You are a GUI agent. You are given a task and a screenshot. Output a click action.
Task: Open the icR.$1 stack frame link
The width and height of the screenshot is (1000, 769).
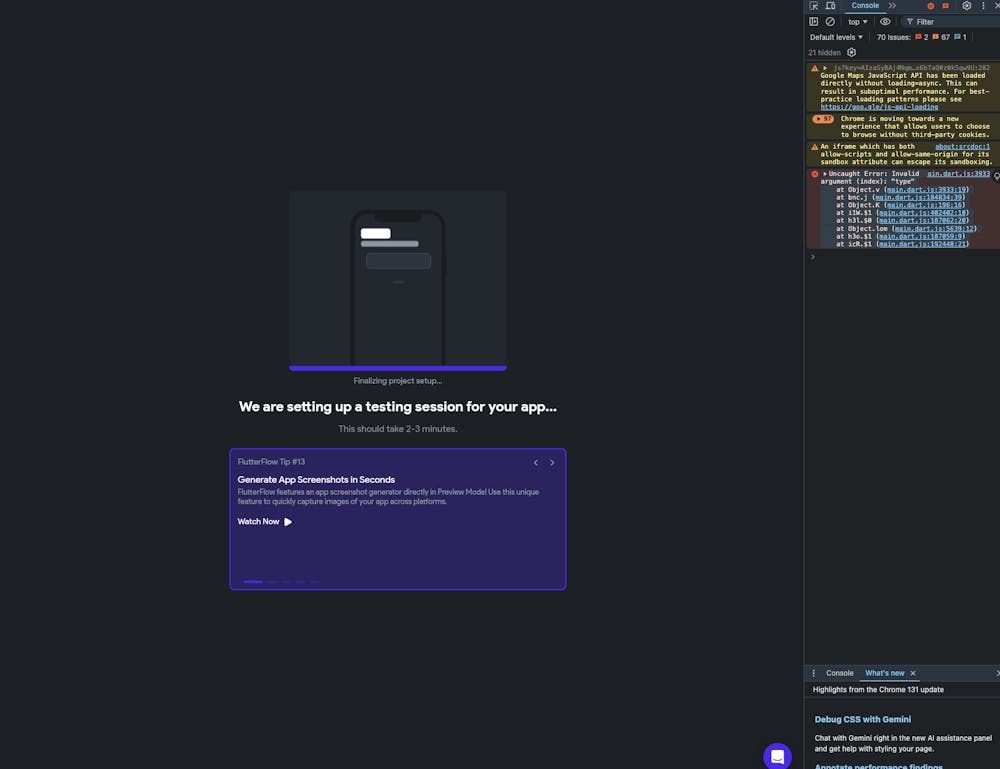[x=922, y=244]
